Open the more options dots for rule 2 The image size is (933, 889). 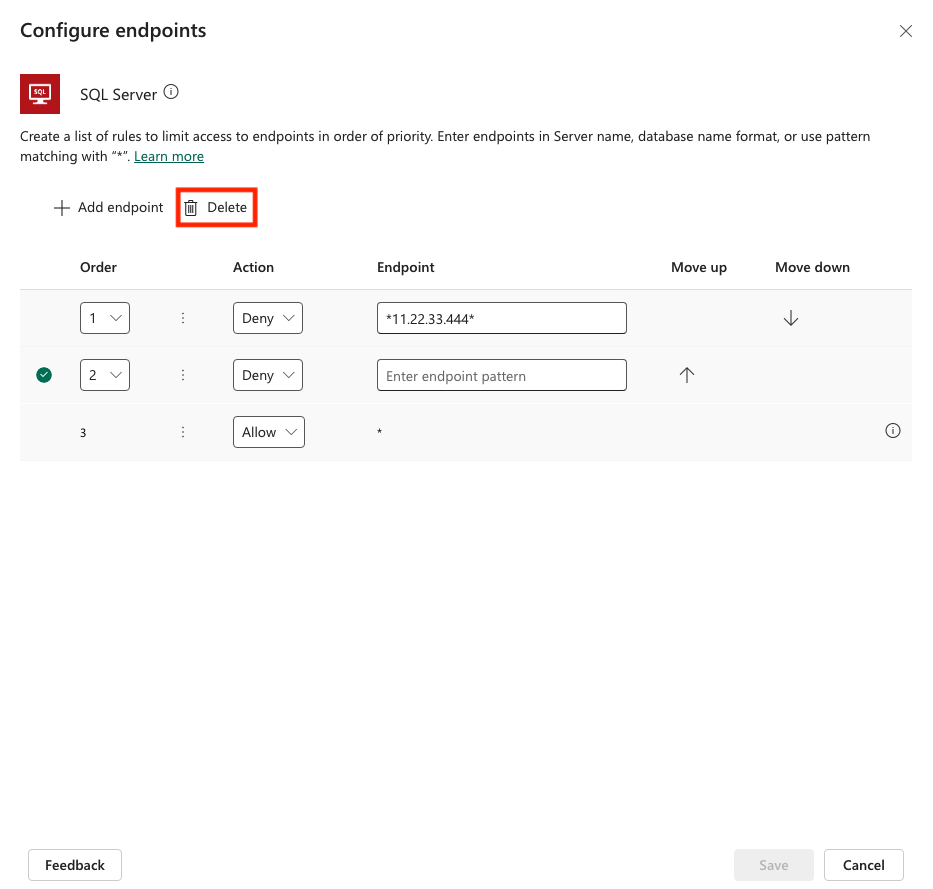tap(183, 375)
